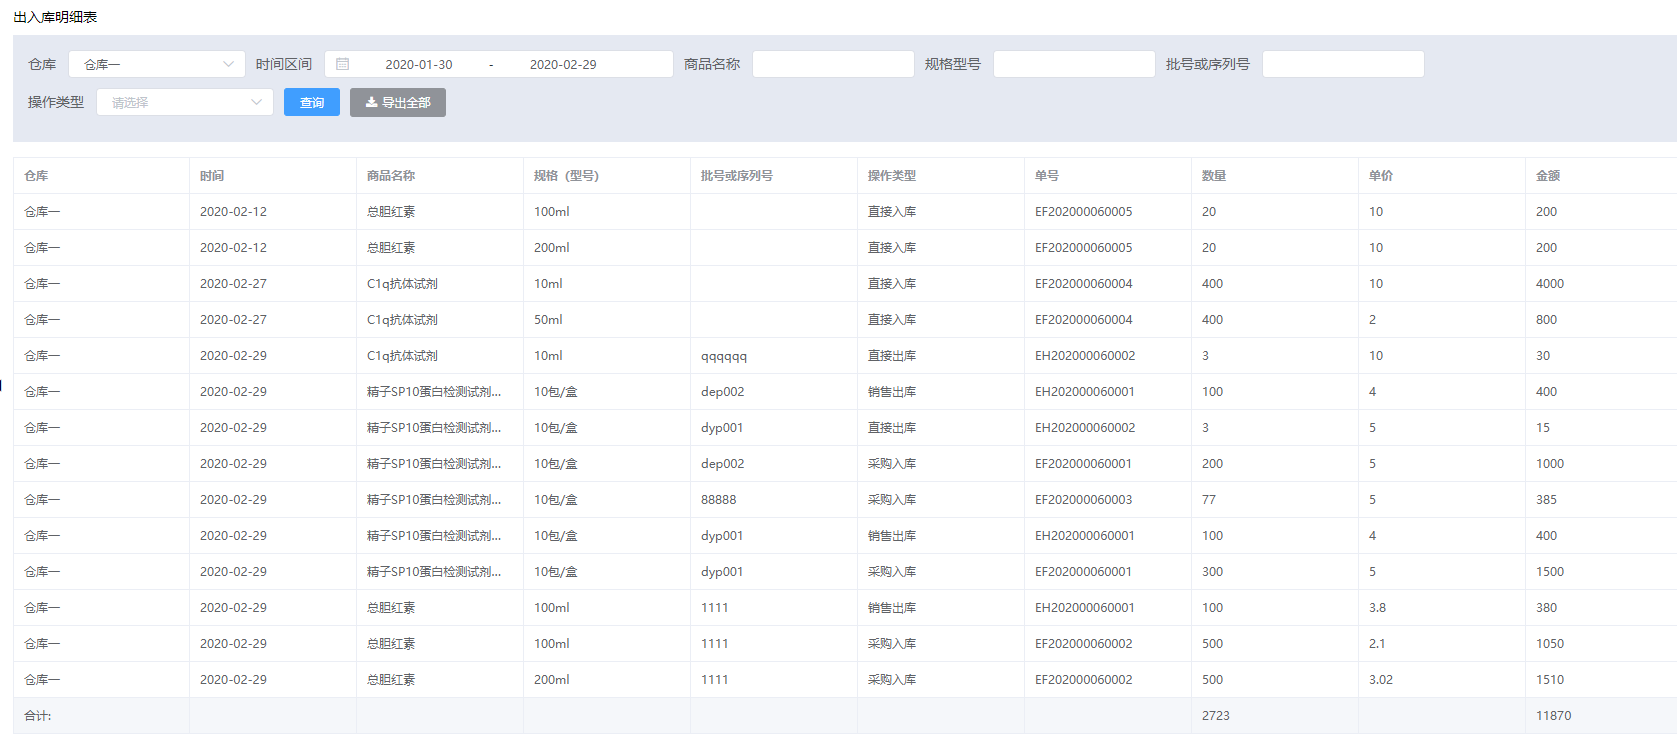Focus the 批号或序列号 input field

click(x=1342, y=64)
